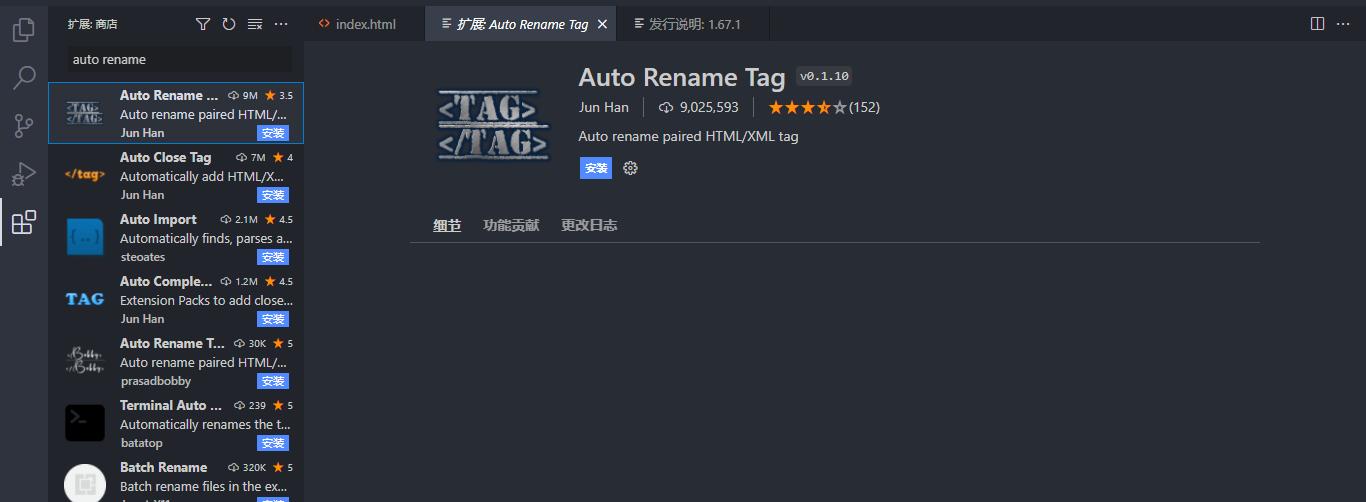Click the v0.1.10 version badge

coord(824,76)
